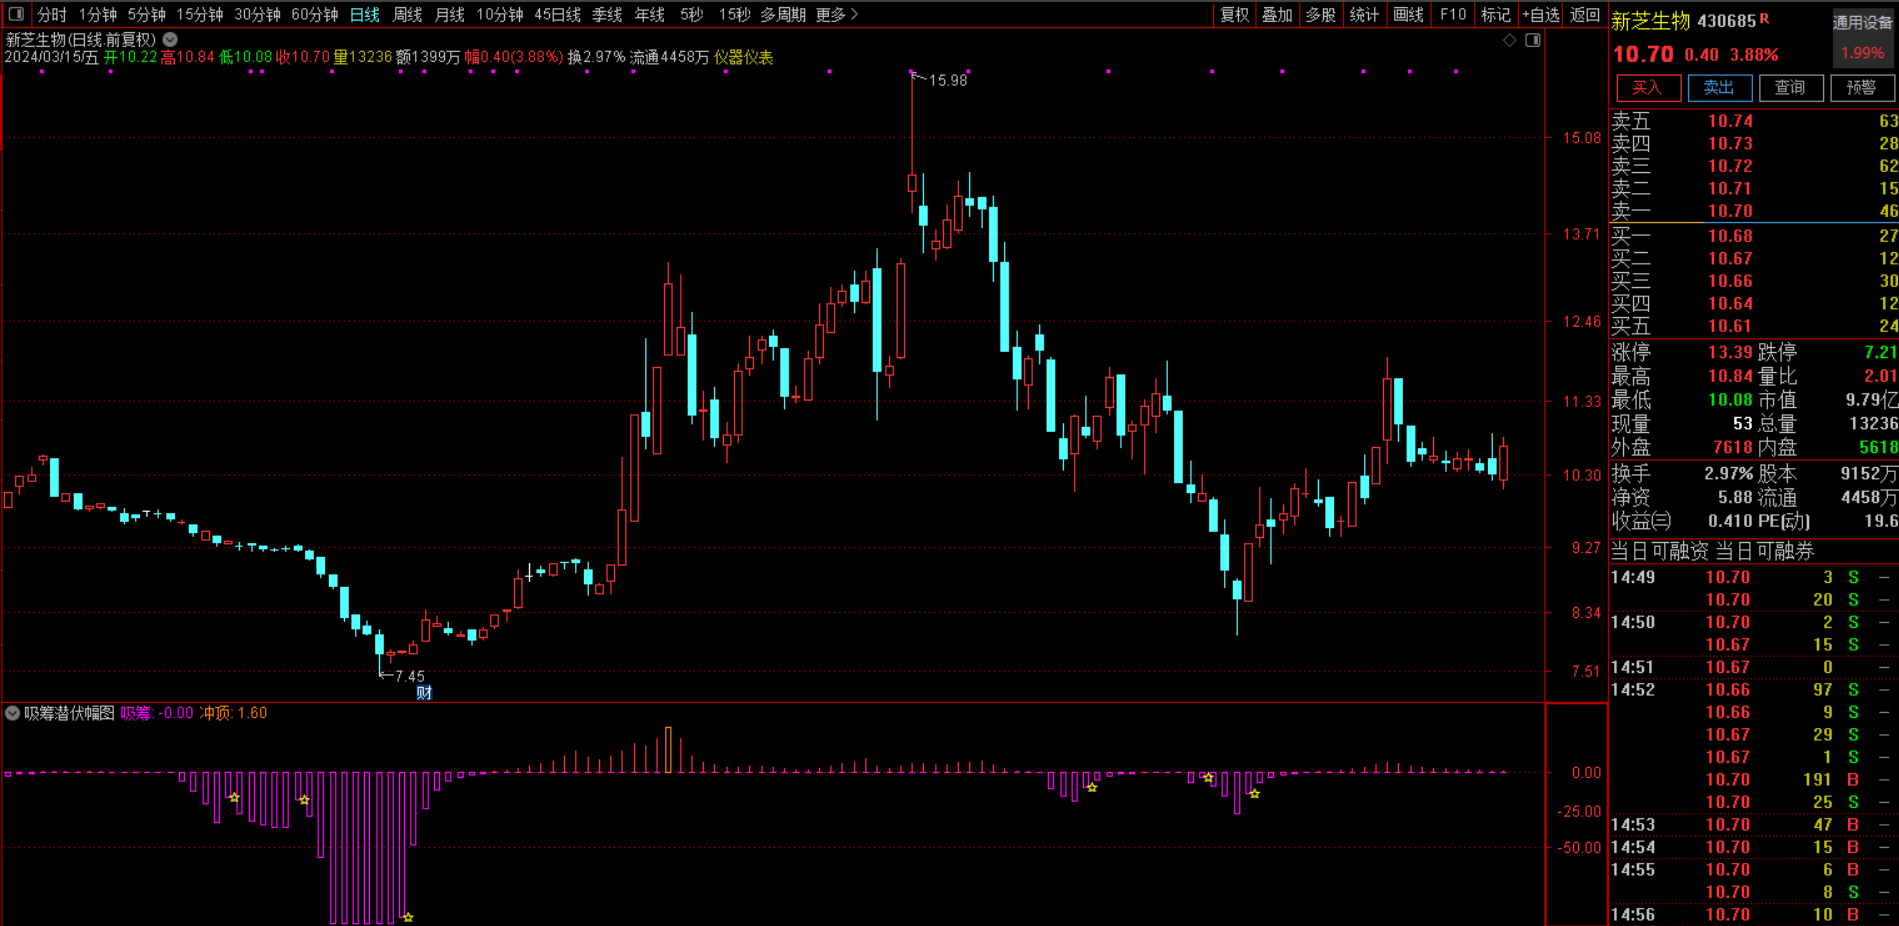Click the 卖出 sell button
1899x926 pixels.
pos(1719,88)
